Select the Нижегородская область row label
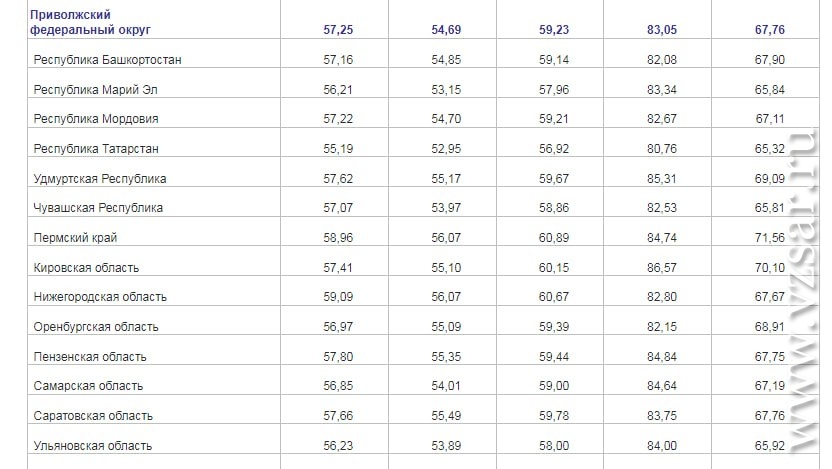Viewport: 832px width, 469px height. (x=100, y=297)
